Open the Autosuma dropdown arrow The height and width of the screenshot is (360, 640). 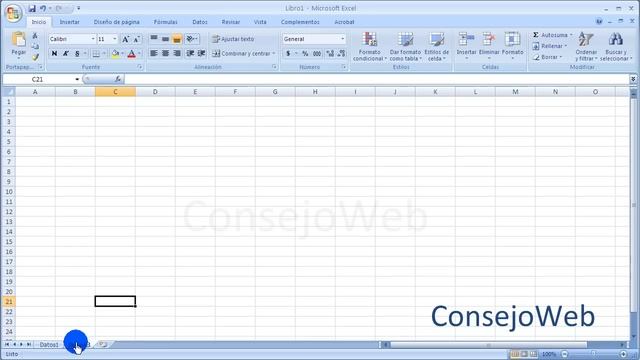tap(571, 35)
